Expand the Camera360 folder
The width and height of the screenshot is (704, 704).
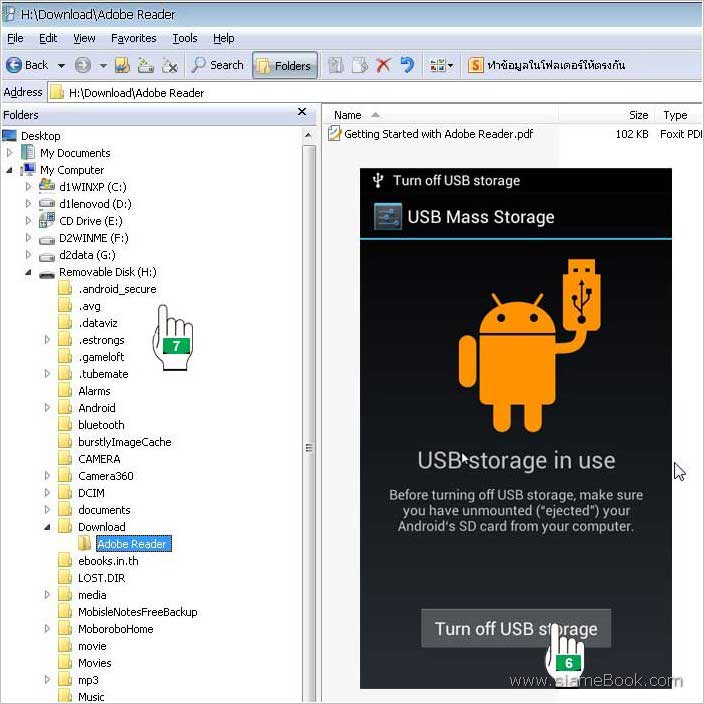tap(47, 476)
